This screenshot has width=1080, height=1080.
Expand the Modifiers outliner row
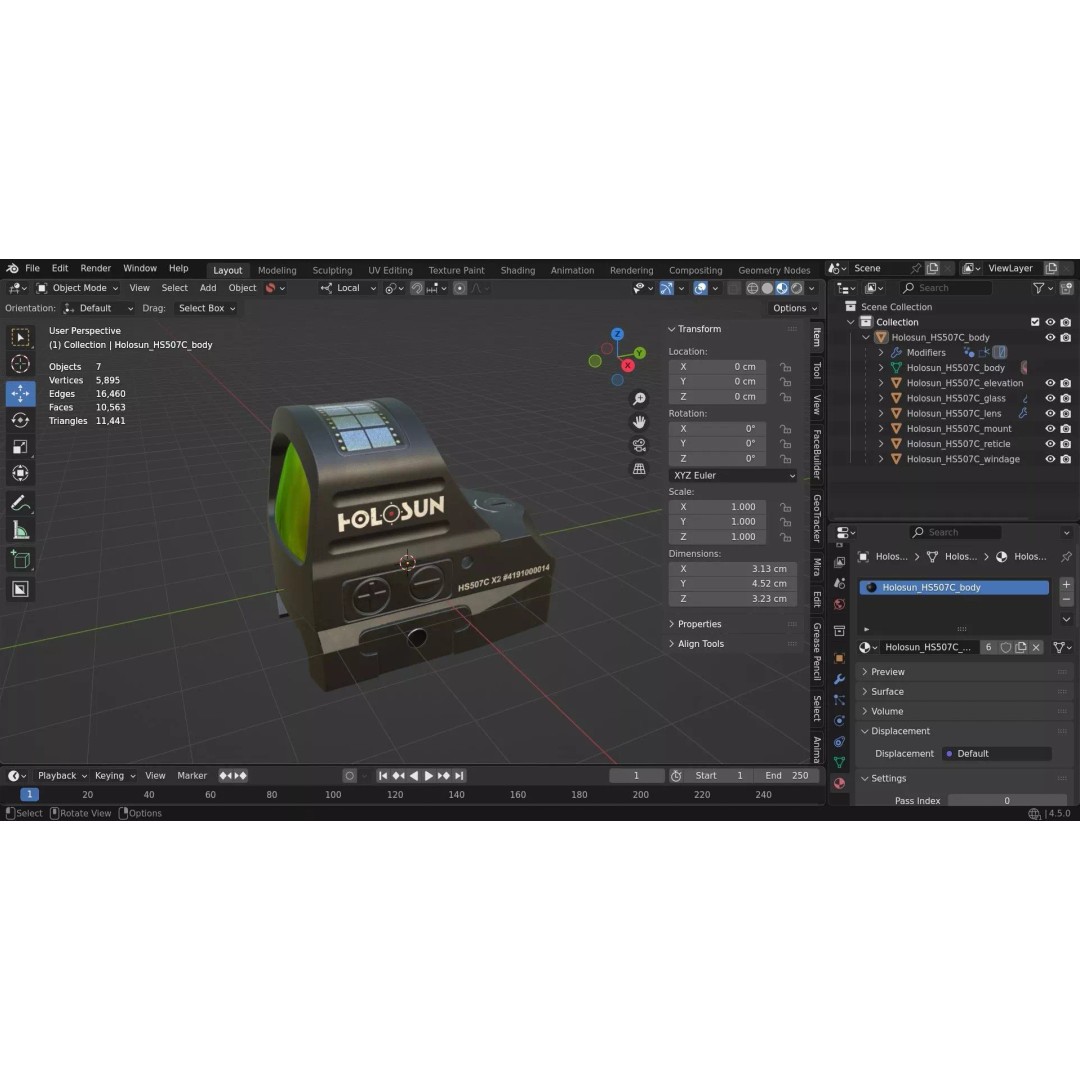pos(881,353)
